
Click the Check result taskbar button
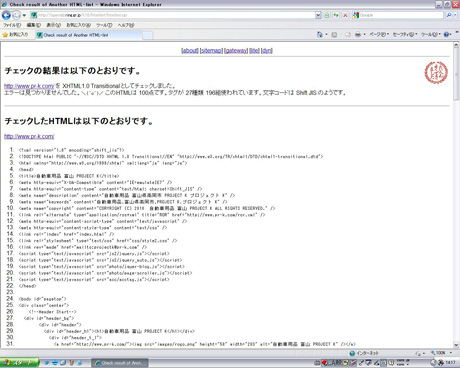pyautogui.click(x=120, y=363)
